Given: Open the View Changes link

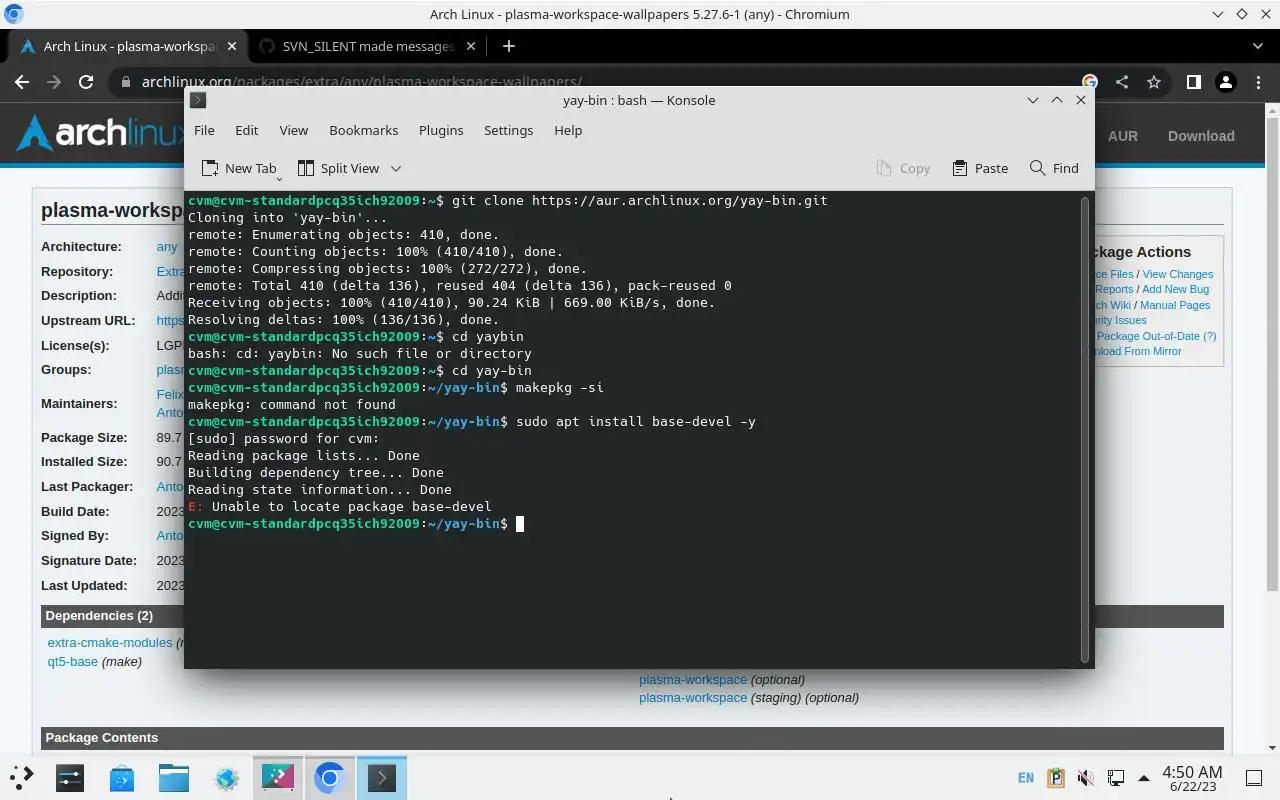Looking at the screenshot, I should (1178, 274).
